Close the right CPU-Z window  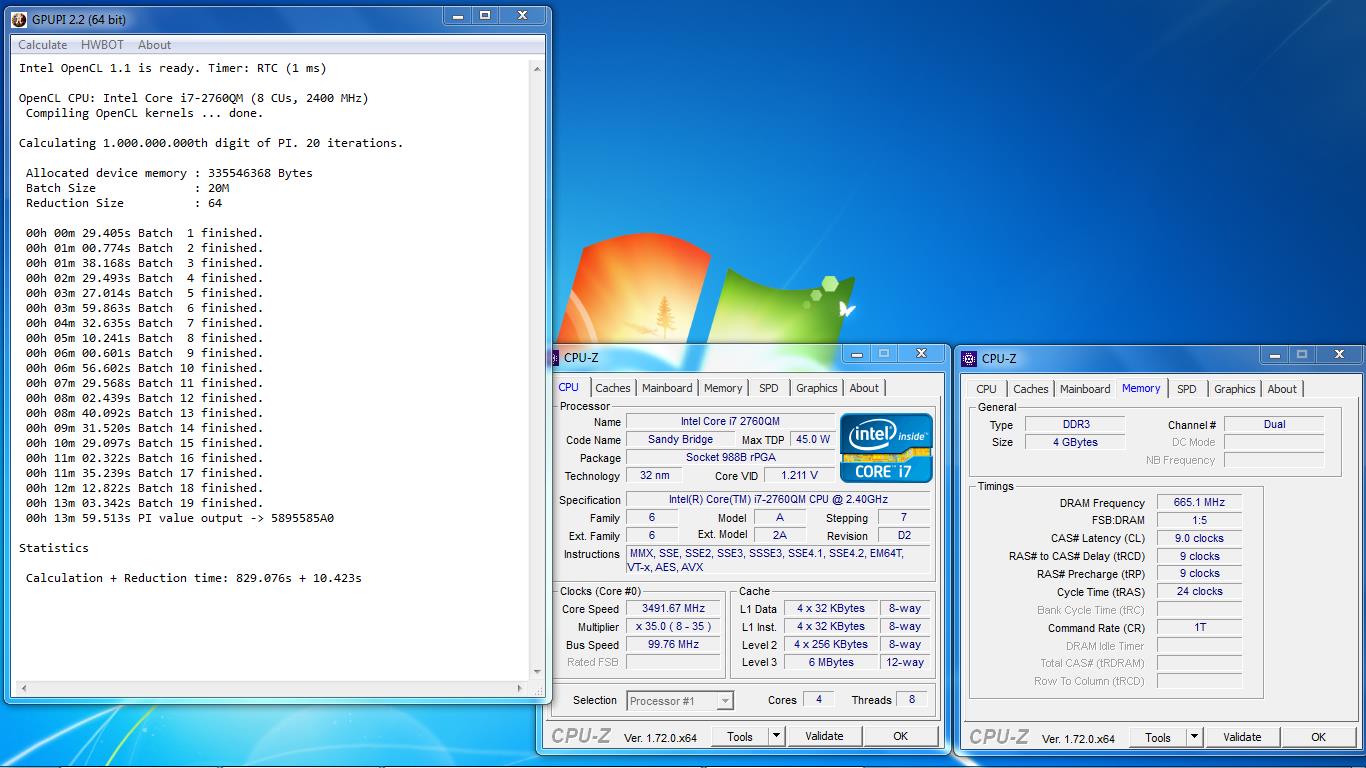[x=1341, y=354]
